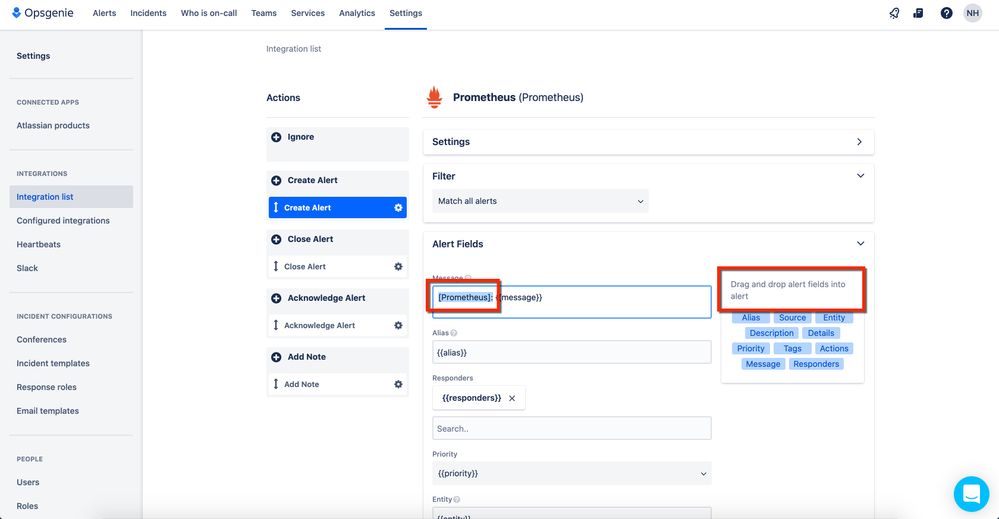
Task: Collapse the Alert Fields section chevron
Action: click(x=860, y=244)
